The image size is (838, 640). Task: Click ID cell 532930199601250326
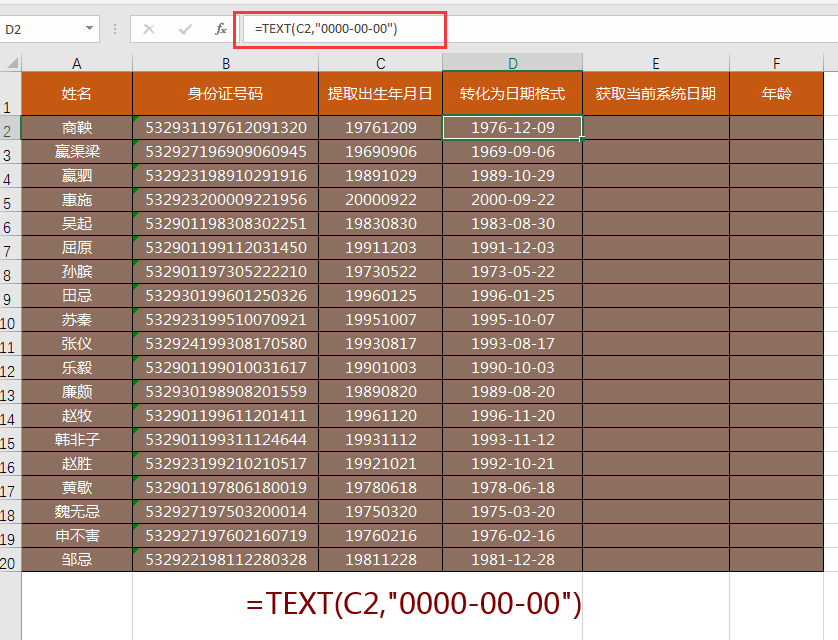226,296
